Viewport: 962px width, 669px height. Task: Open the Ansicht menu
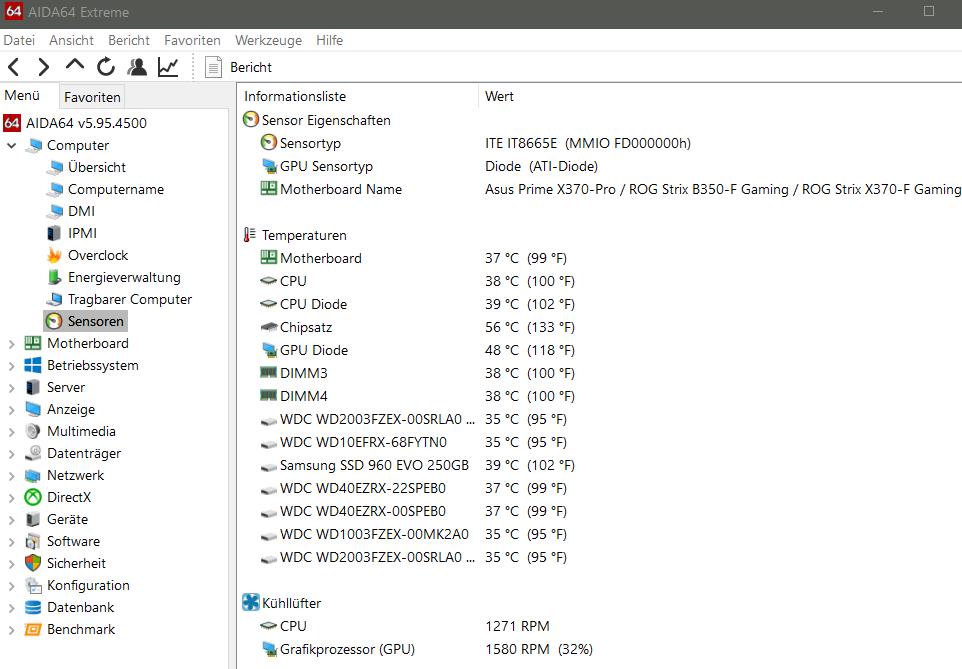point(71,41)
